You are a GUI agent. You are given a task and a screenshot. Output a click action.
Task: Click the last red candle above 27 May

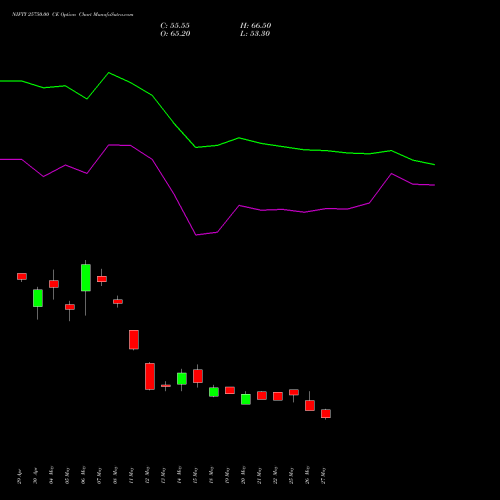[326, 413]
